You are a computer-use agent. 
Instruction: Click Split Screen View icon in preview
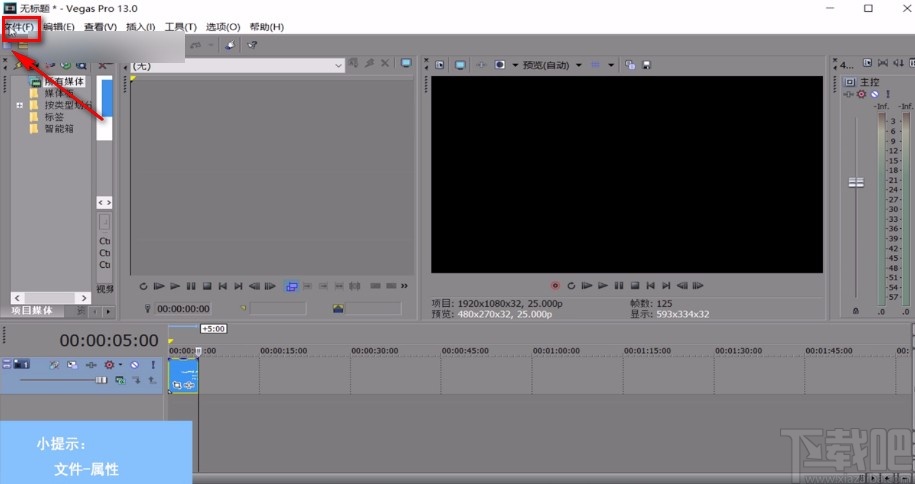point(500,65)
